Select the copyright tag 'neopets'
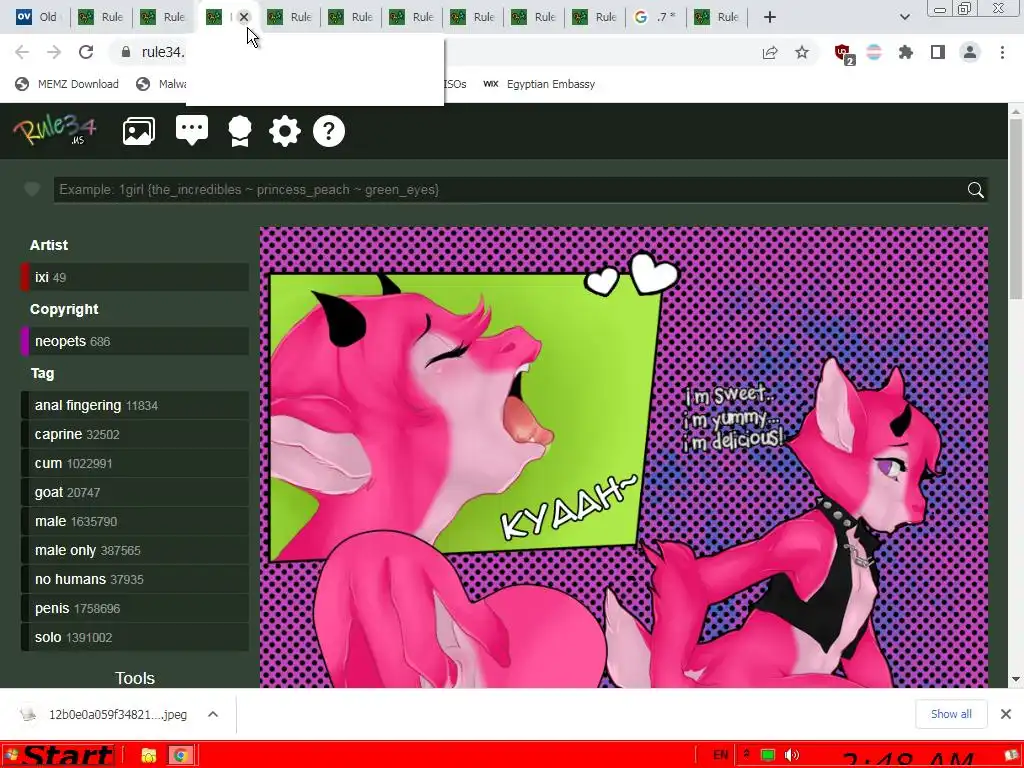 tap(135, 341)
